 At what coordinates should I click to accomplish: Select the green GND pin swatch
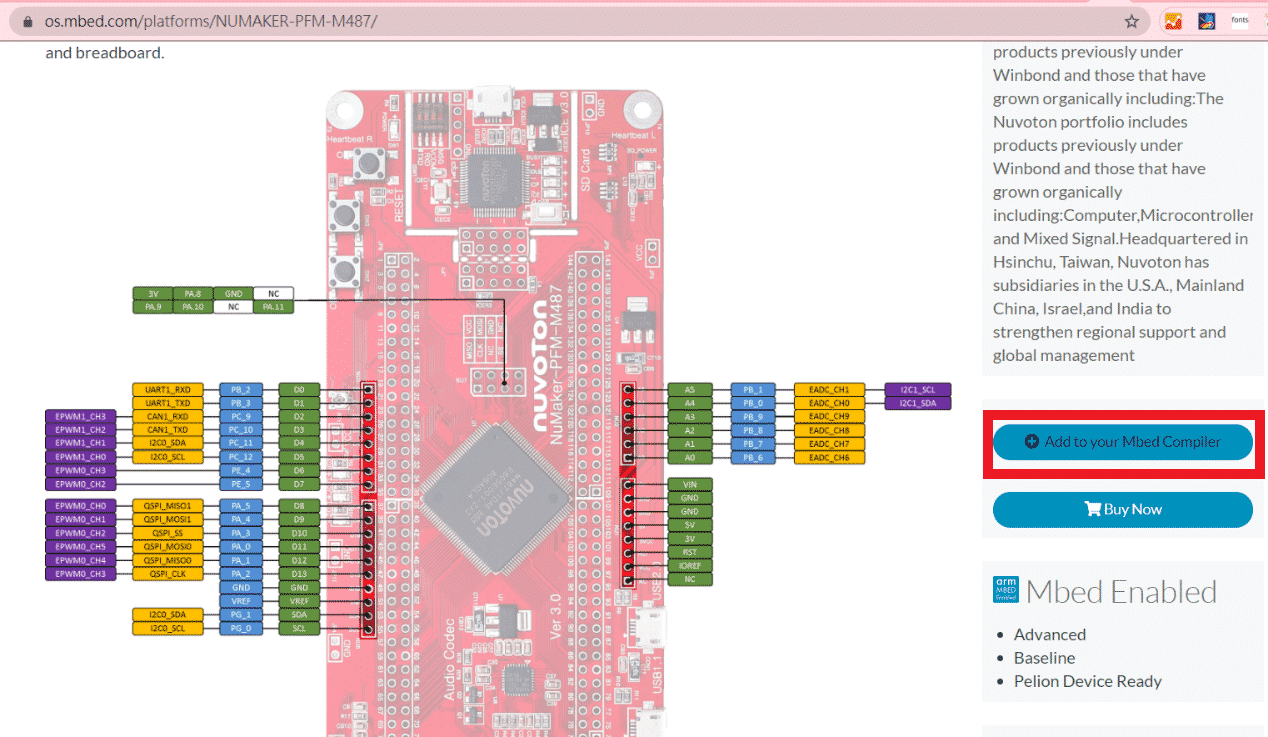coord(232,293)
